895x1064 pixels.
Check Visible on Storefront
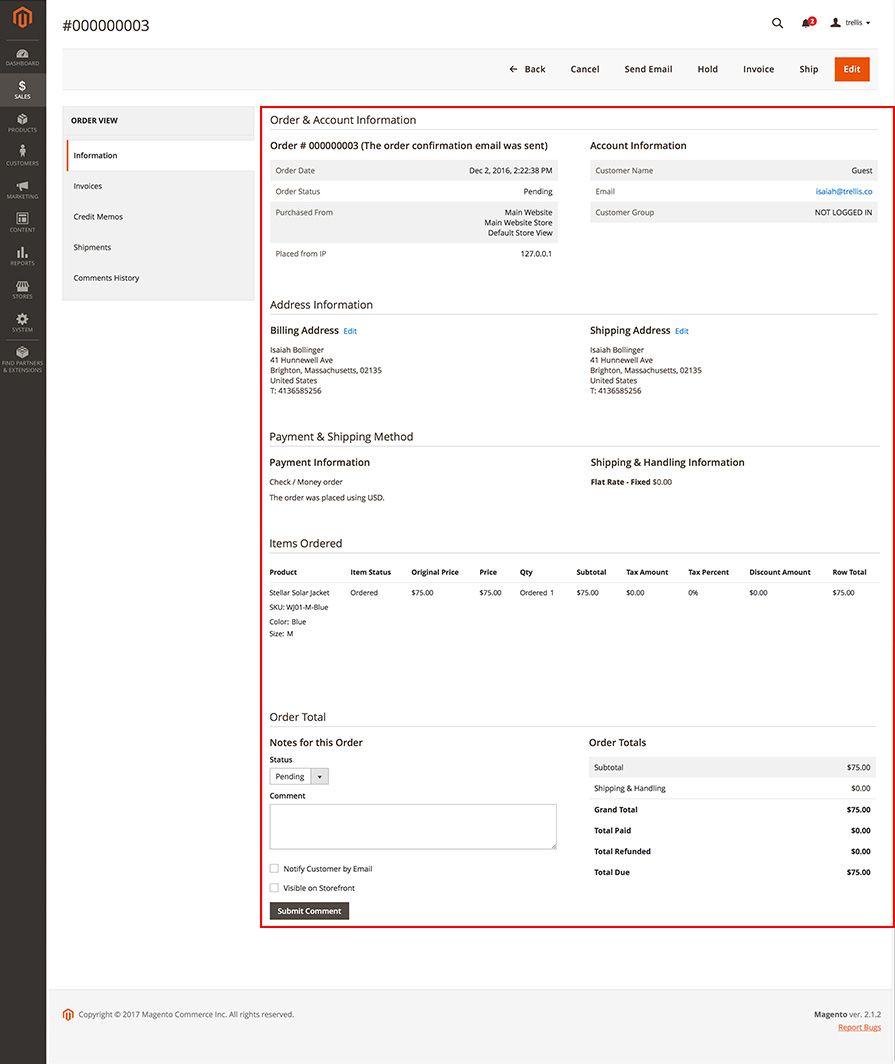coord(274,887)
